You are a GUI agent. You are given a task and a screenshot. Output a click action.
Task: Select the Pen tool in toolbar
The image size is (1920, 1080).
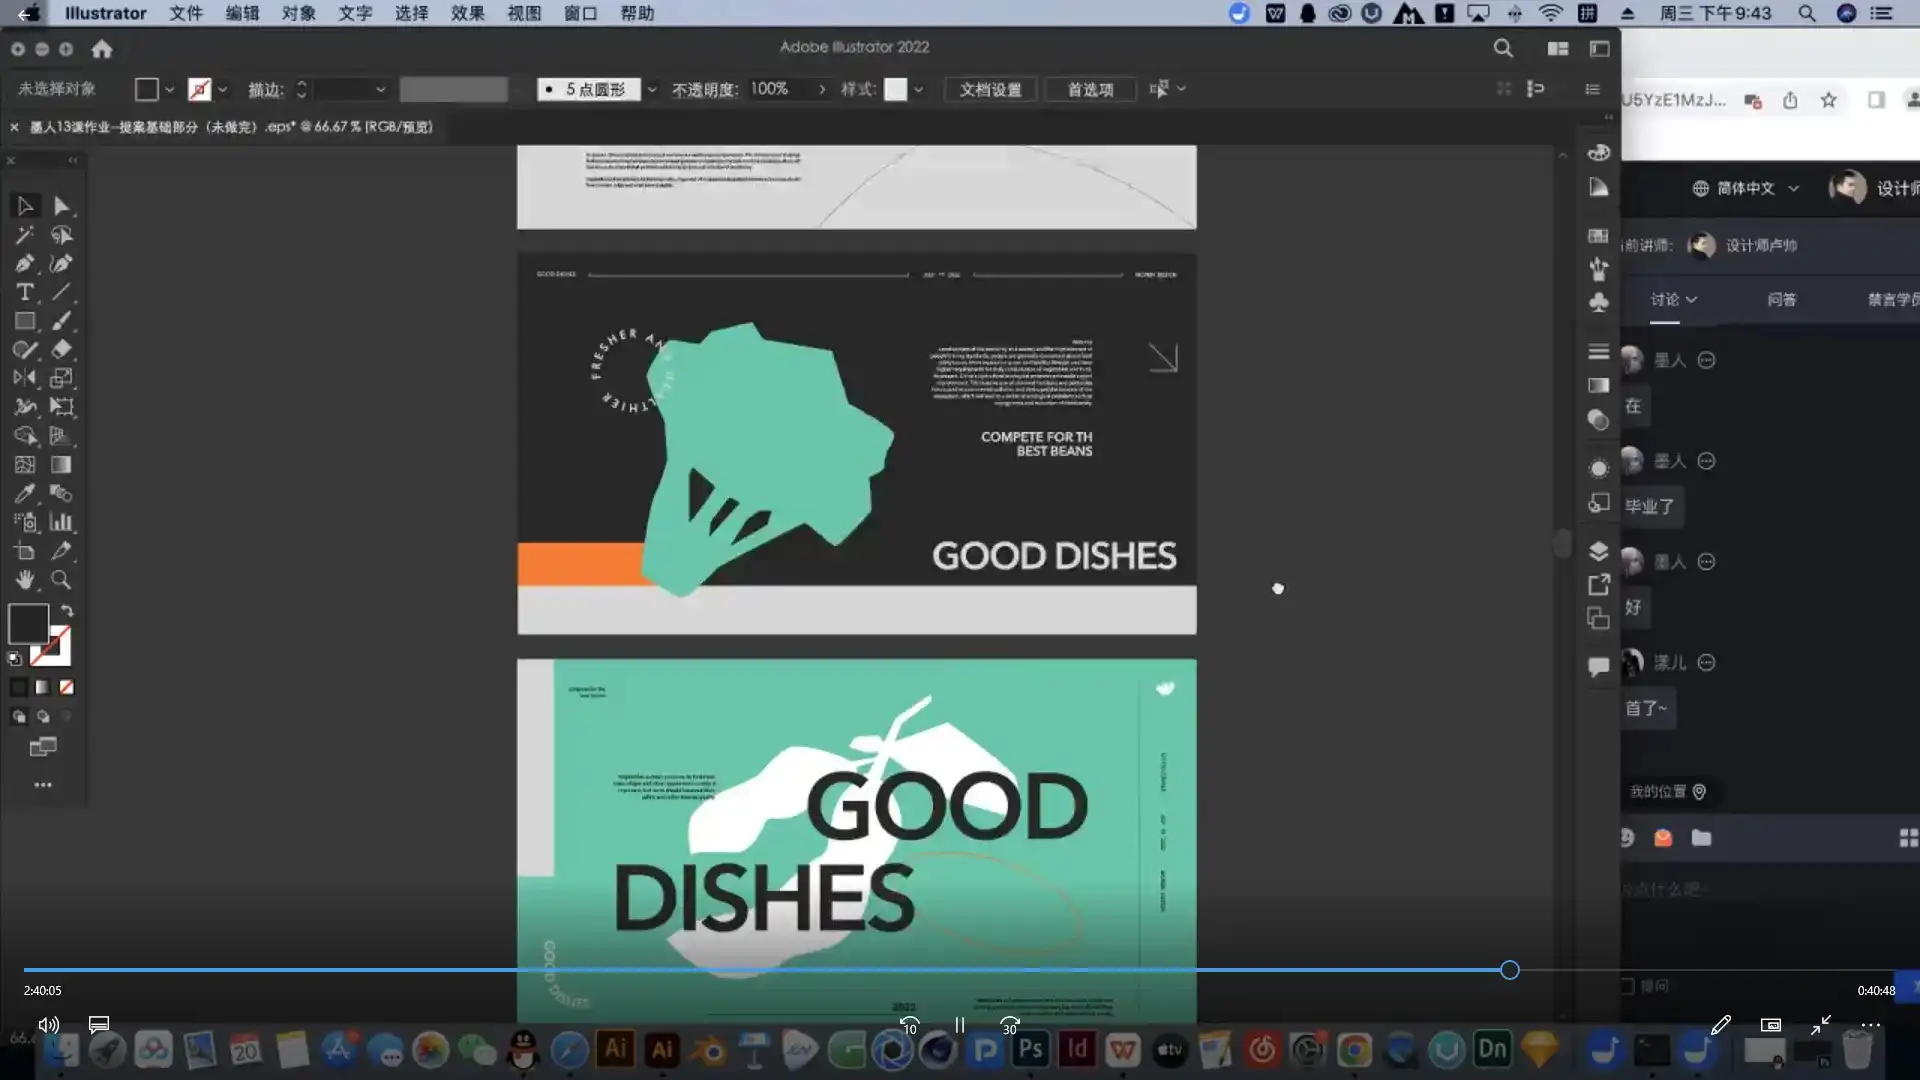point(24,264)
